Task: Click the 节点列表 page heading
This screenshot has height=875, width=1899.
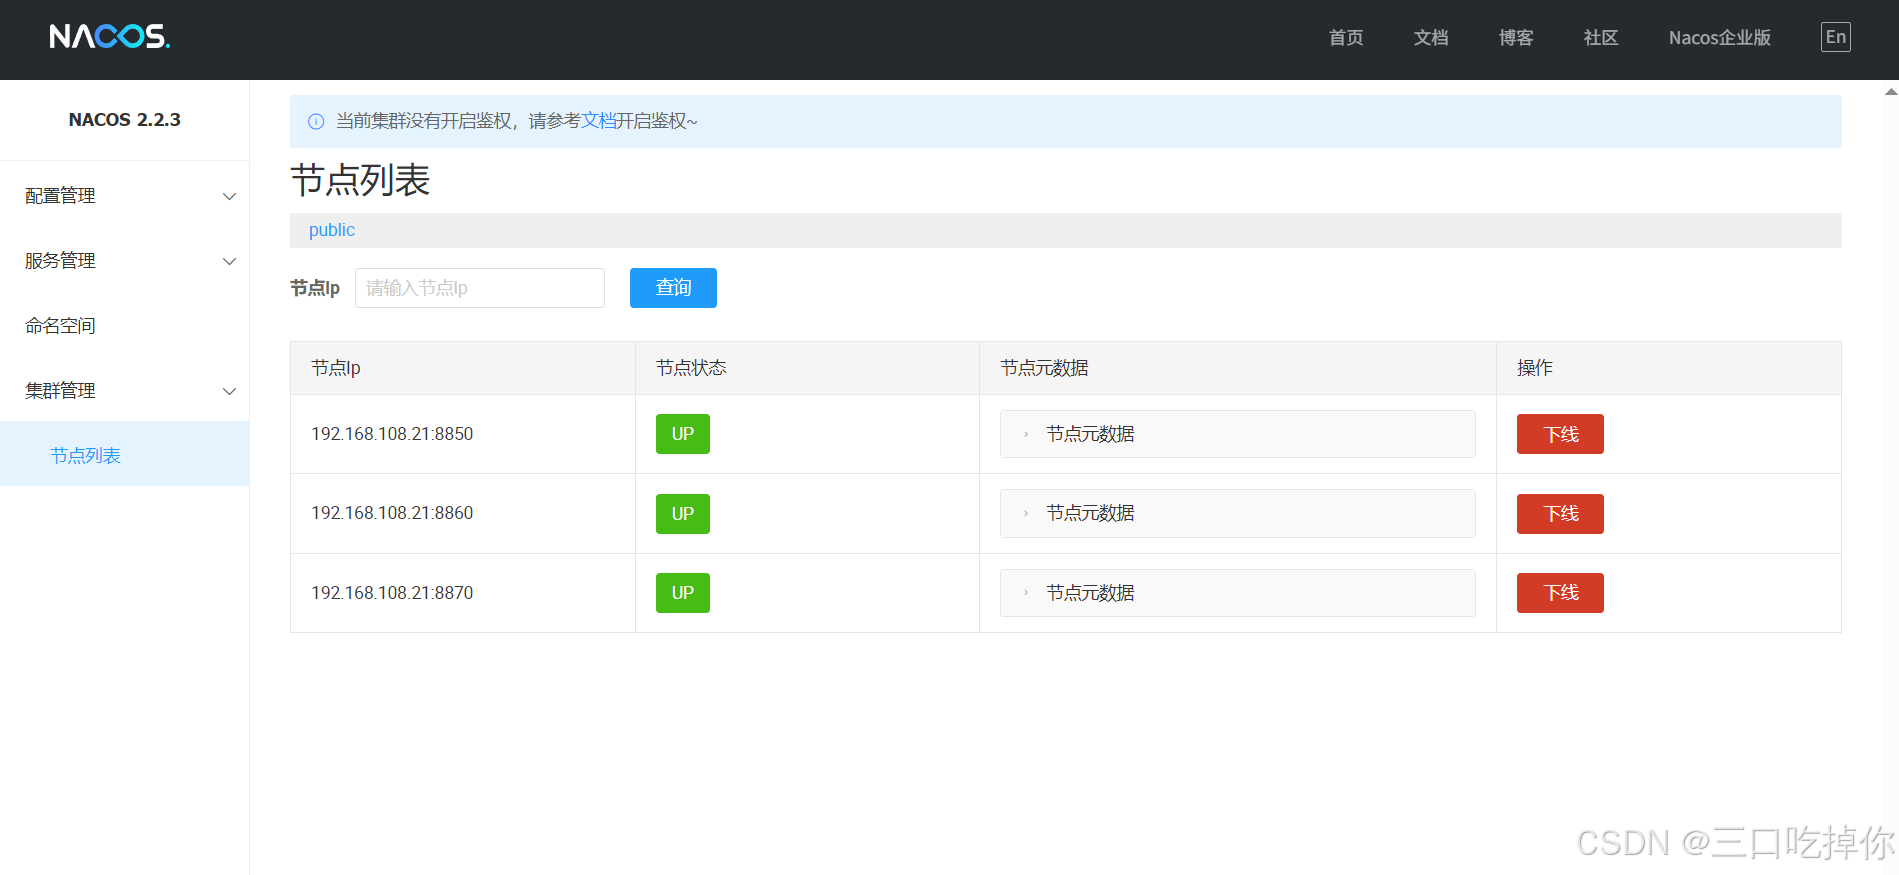Action: point(360,181)
